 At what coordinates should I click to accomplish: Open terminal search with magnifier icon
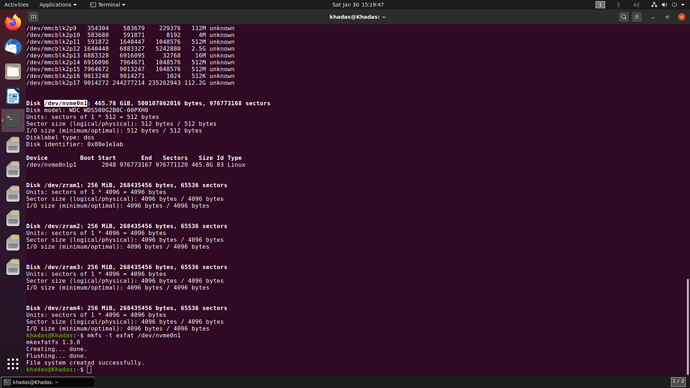(x=624, y=17)
